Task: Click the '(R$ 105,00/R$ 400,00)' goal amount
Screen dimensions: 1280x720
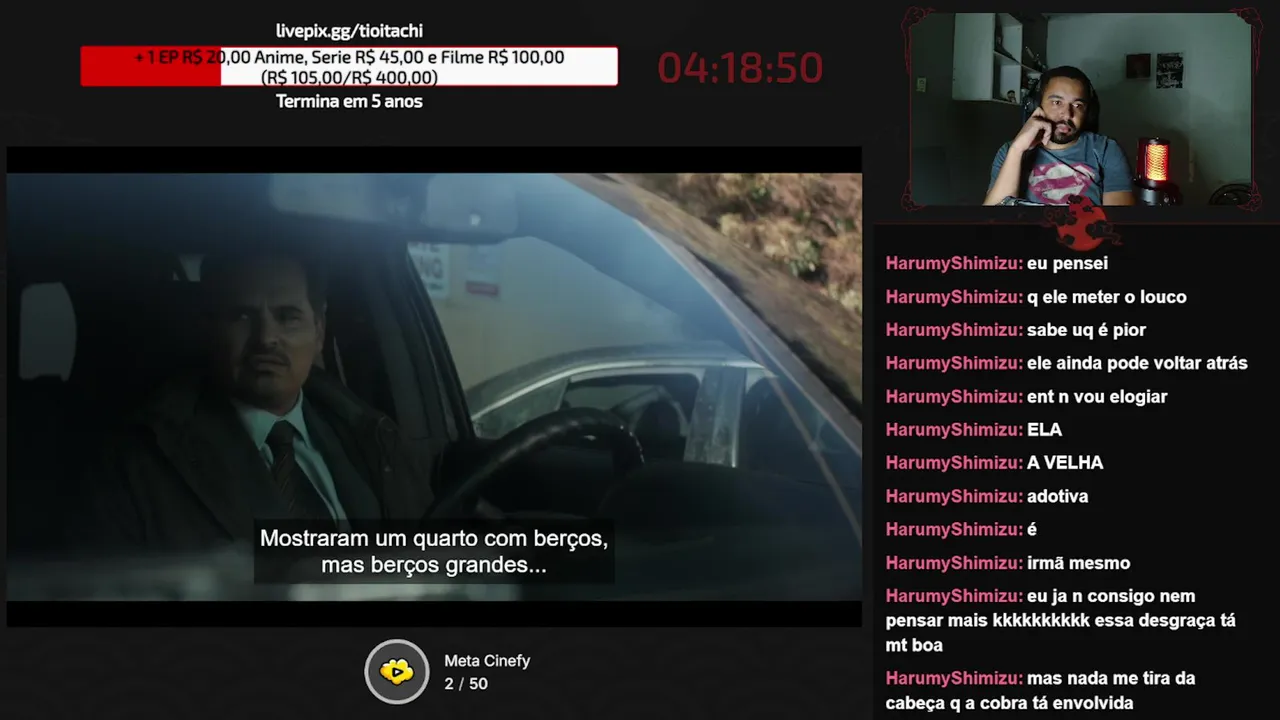Action: click(x=349, y=77)
